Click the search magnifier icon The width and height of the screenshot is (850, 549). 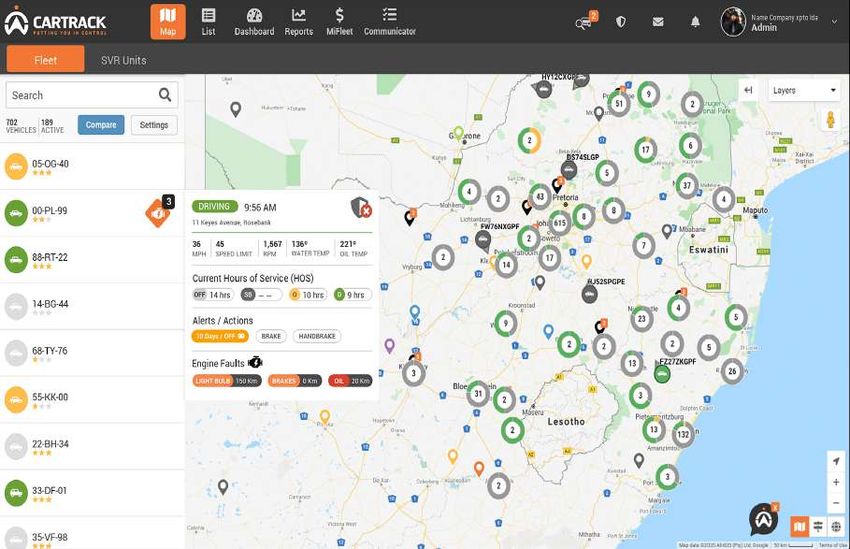[x=165, y=95]
